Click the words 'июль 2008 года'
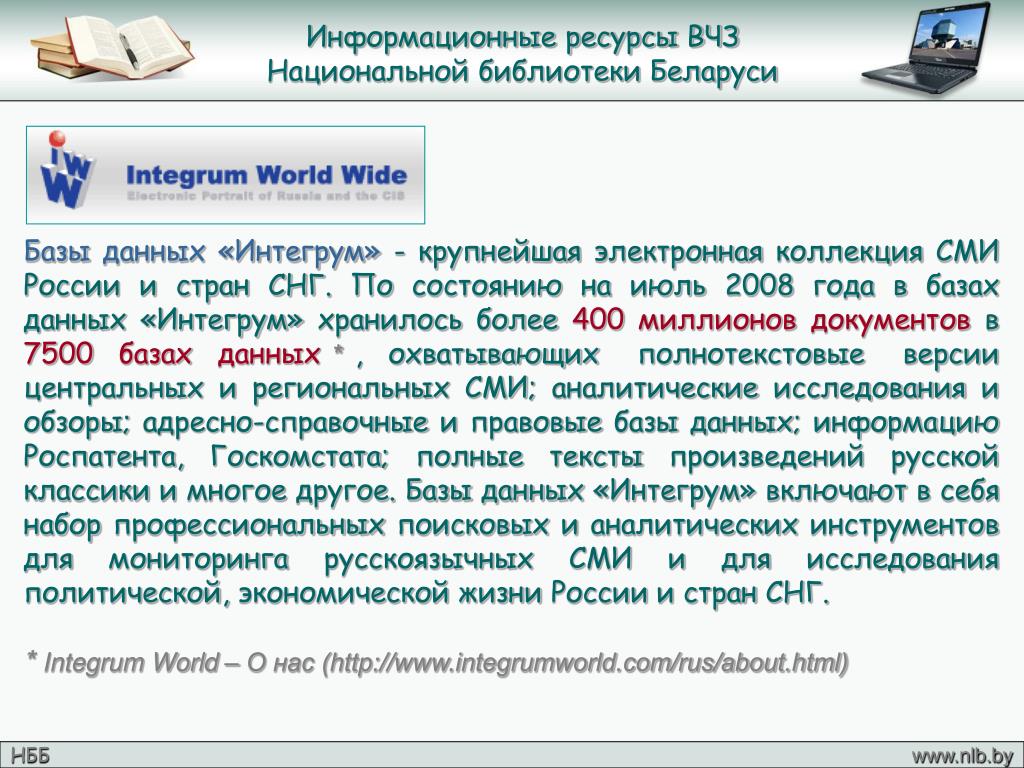The image size is (1024, 768). (753, 286)
